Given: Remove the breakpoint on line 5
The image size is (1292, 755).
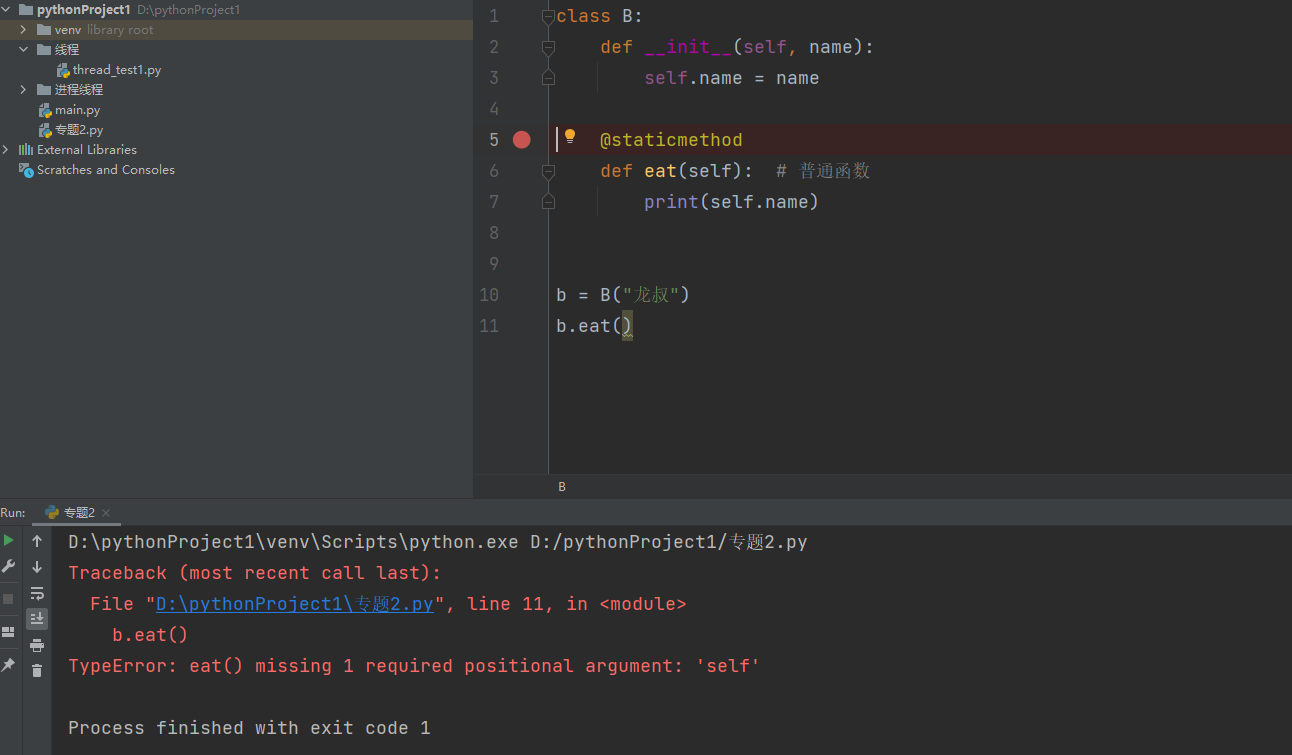Looking at the screenshot, I should point(521,140).
